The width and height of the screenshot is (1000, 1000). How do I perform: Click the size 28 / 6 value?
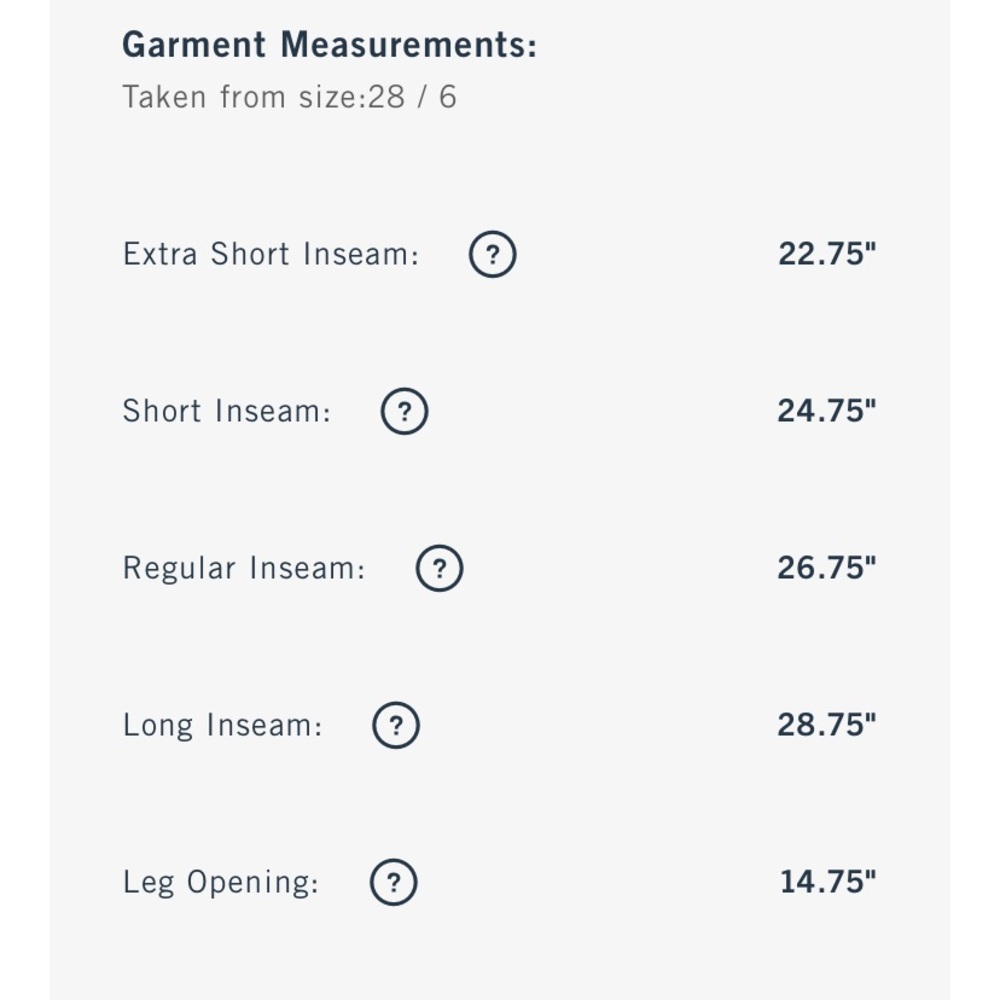coord(412,97)
